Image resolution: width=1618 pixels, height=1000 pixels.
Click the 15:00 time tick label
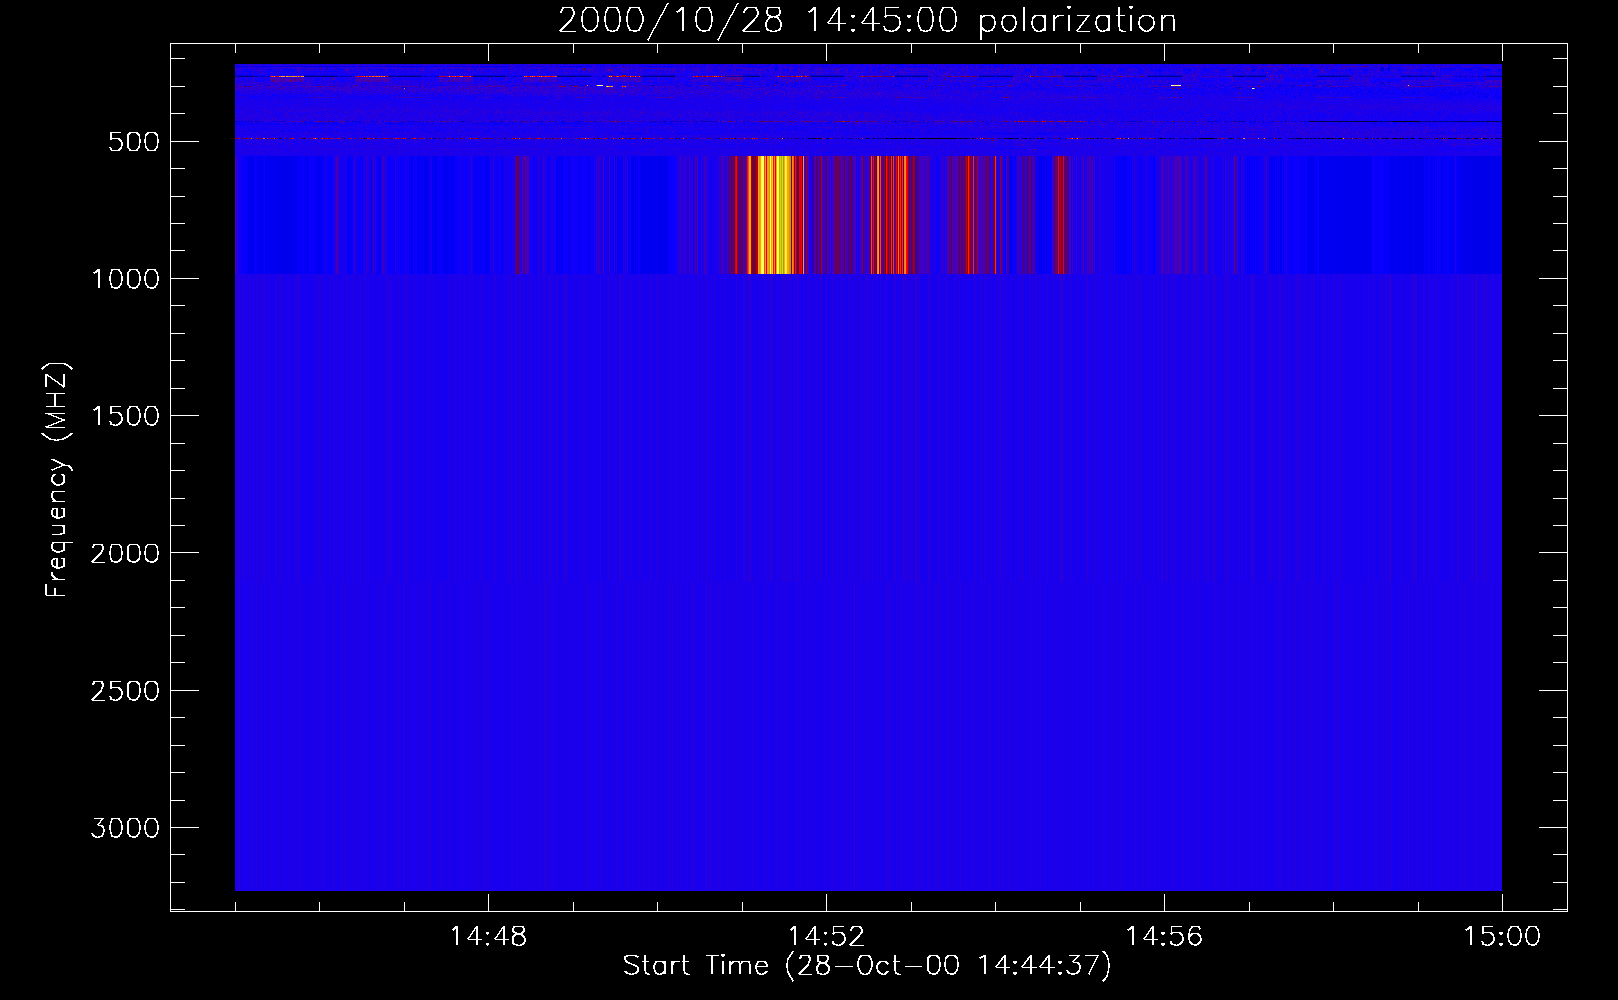pyautogui.click(x=1502, y=937)
